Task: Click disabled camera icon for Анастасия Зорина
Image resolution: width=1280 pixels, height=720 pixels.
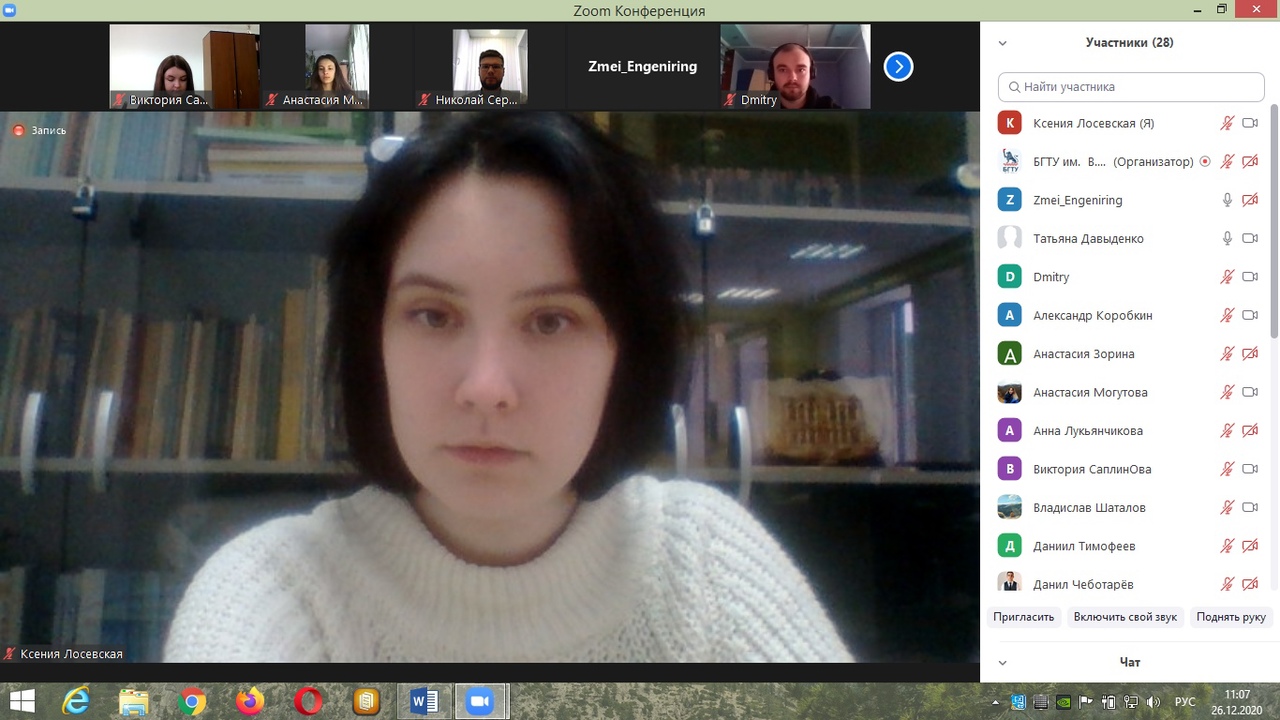Action: pos(1249,353)
